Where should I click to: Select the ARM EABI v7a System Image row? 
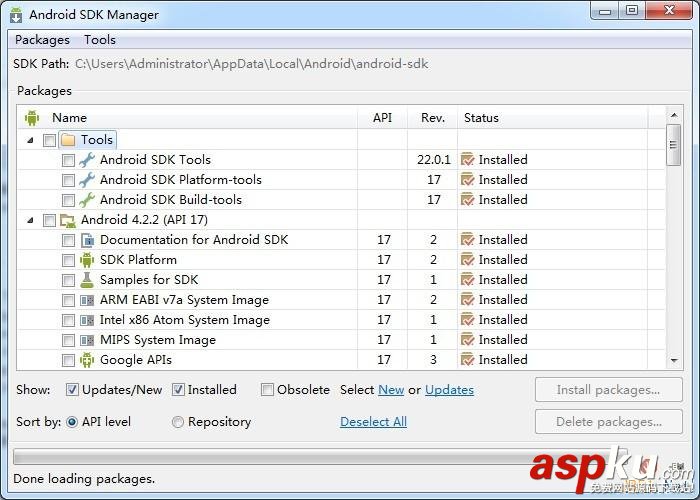pyautogui.click(x=342, y=300)
